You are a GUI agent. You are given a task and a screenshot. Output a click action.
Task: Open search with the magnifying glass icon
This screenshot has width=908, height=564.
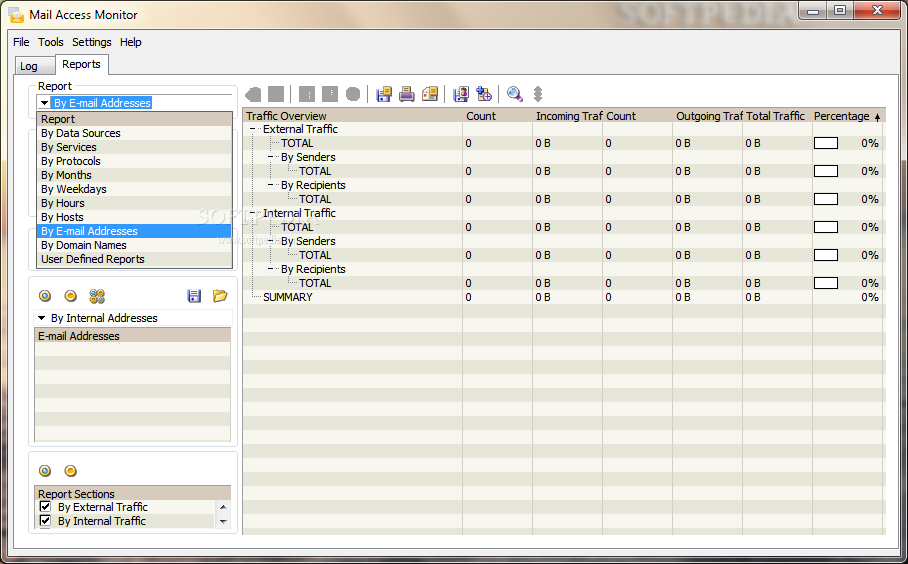coord(514,94)
